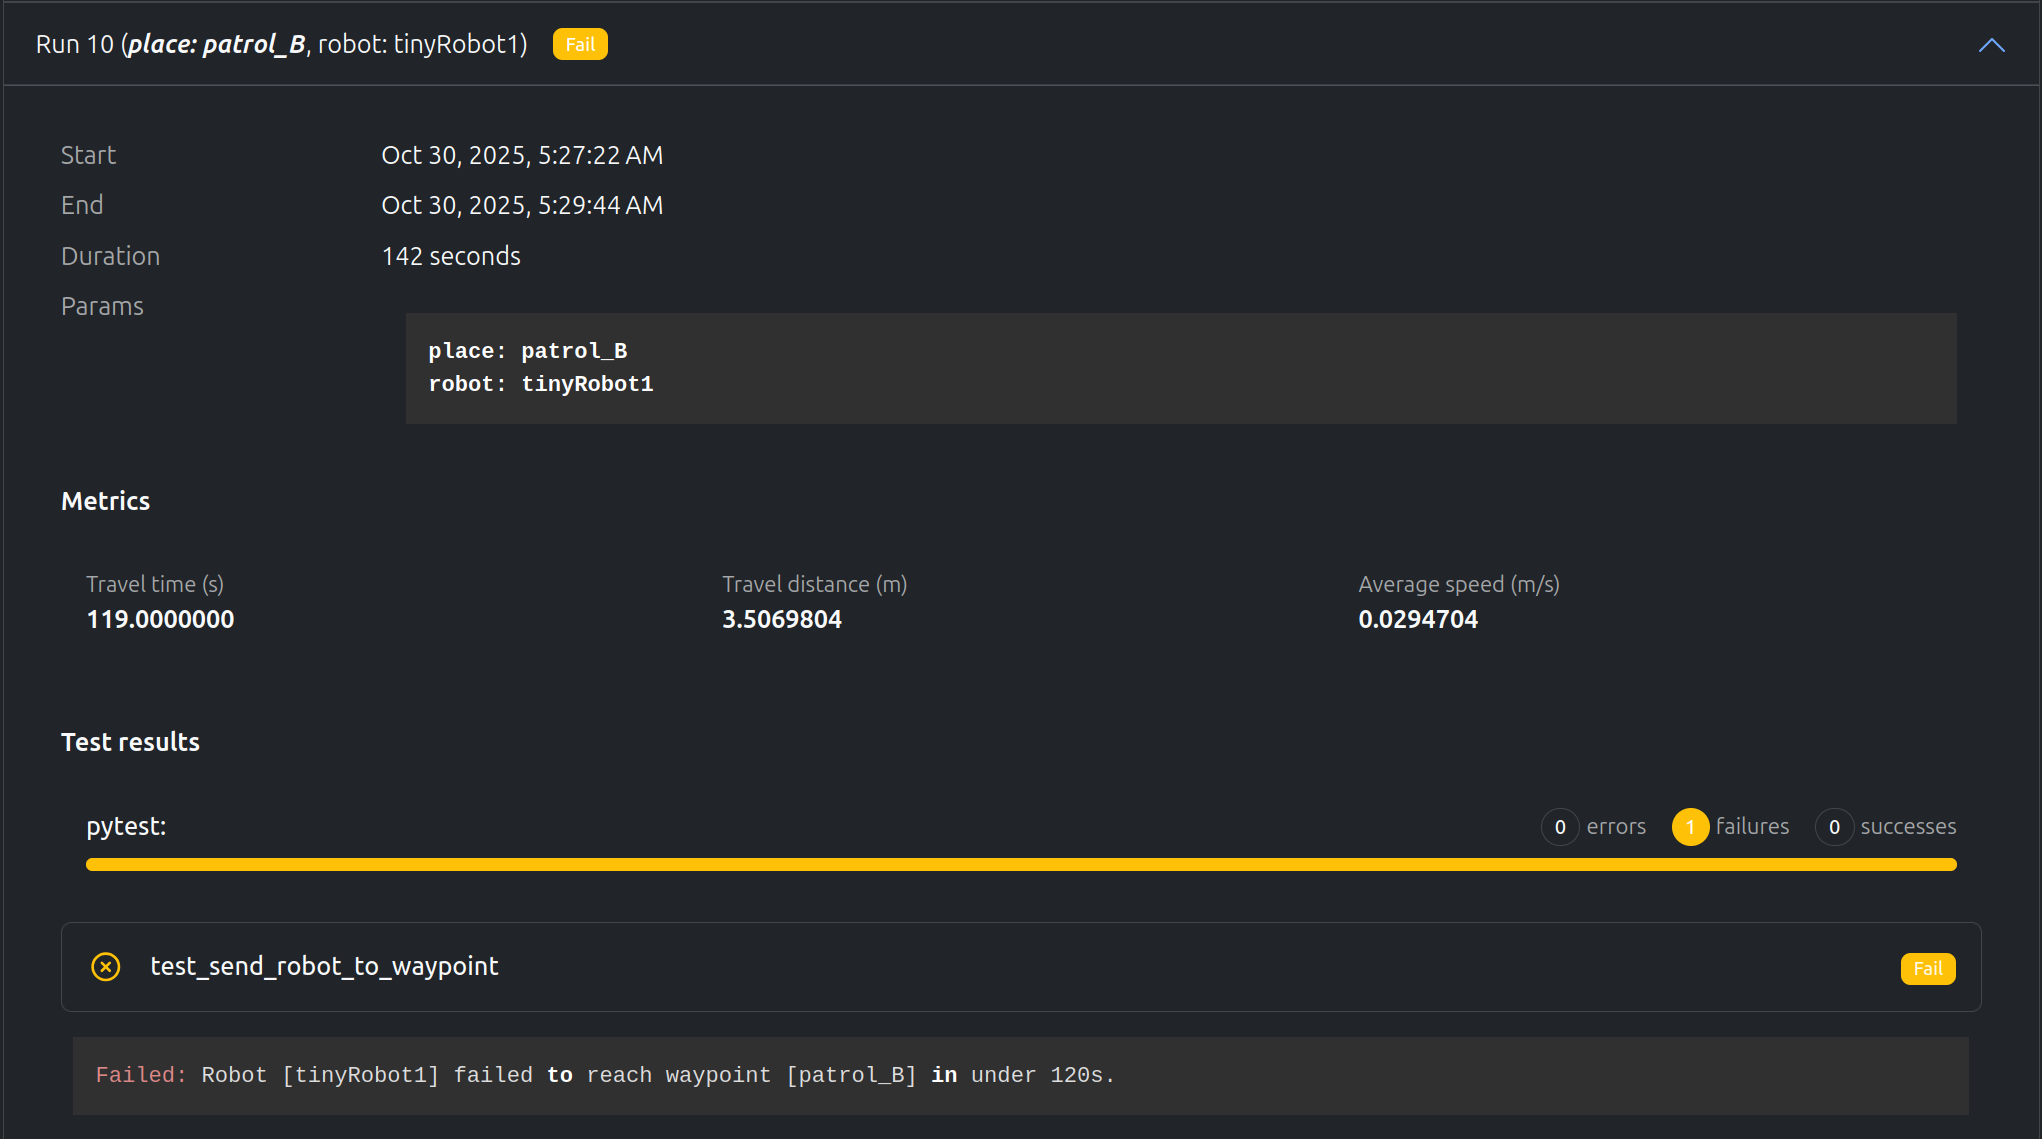The width and height of the screenshot is (2042, 1139).
Task: Click the Params code block
Action: point(1180,368)
